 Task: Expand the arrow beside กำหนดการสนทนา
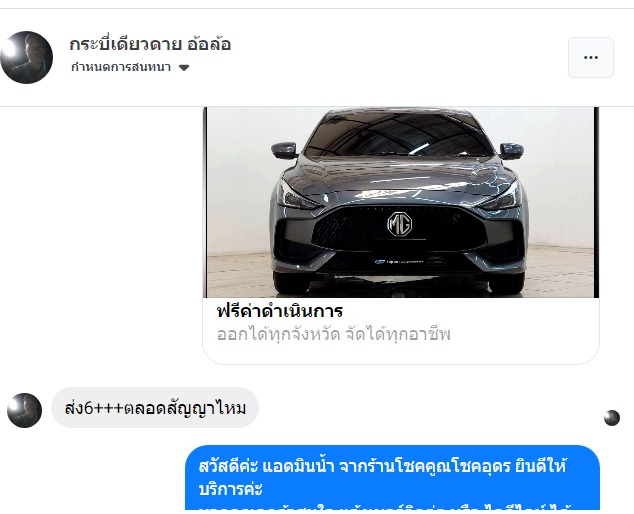pyautogui.click(x=184, y=68)
